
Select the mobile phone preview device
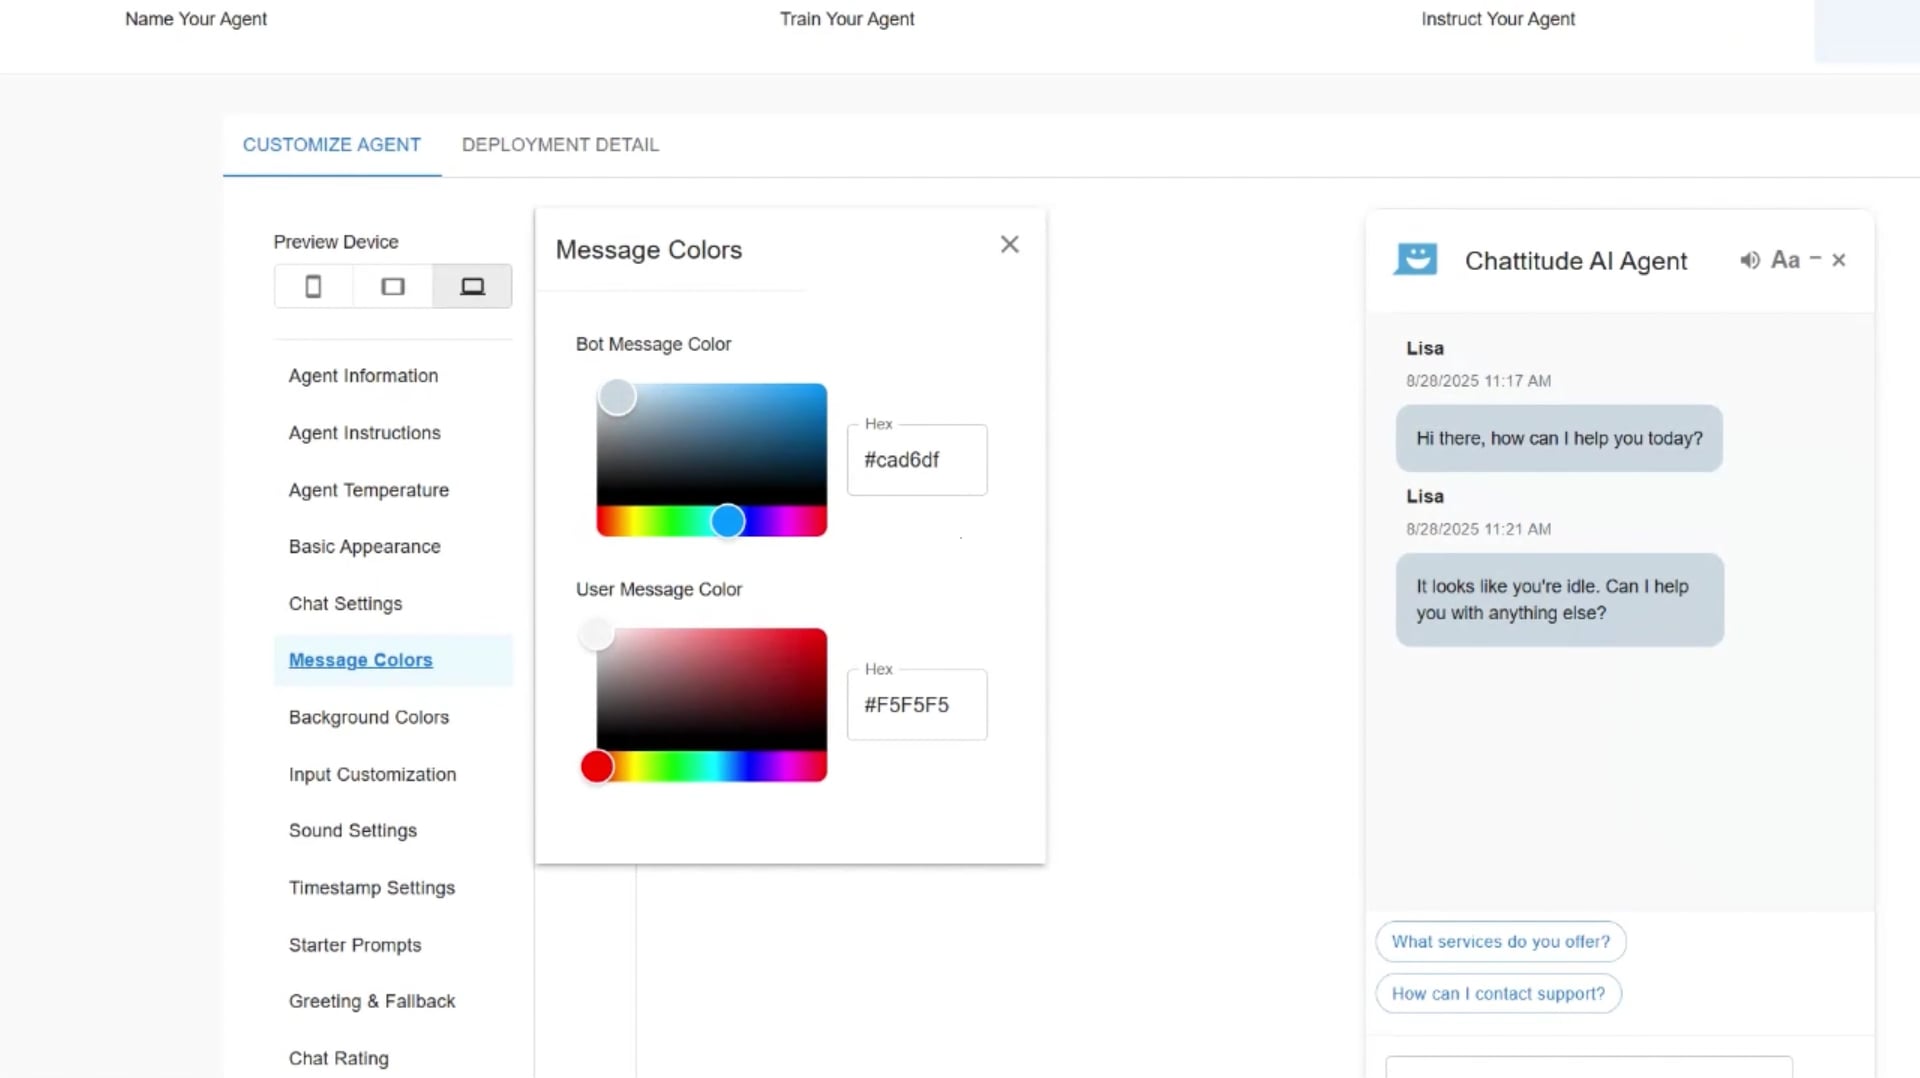point(313,287)
